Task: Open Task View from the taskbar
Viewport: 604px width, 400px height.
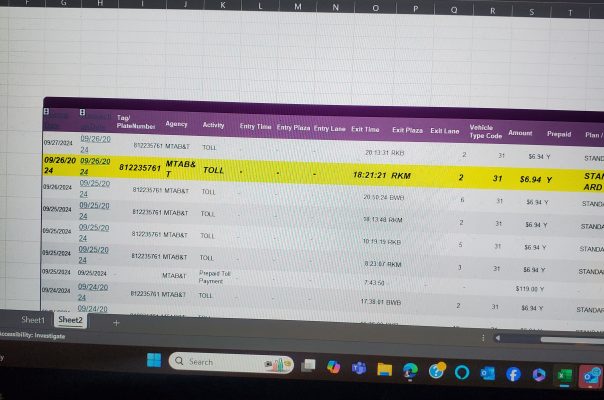Action: click(x=308, y=365)
